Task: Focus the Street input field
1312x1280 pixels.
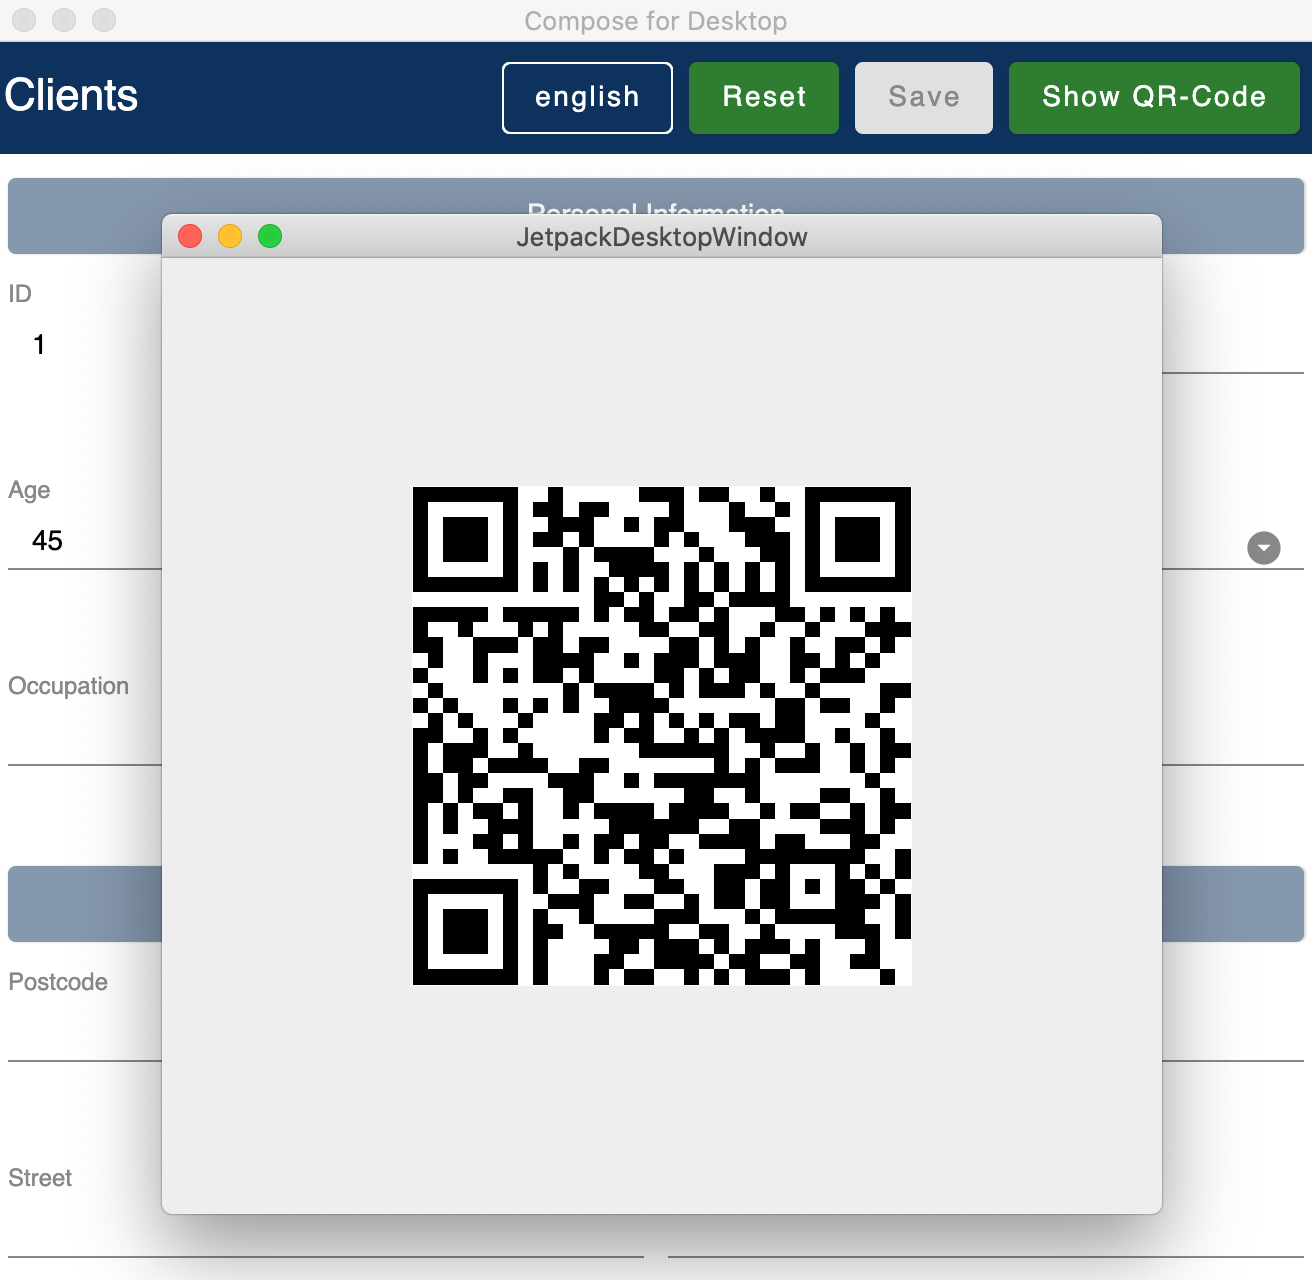Action: click(x=326, y=1229)
